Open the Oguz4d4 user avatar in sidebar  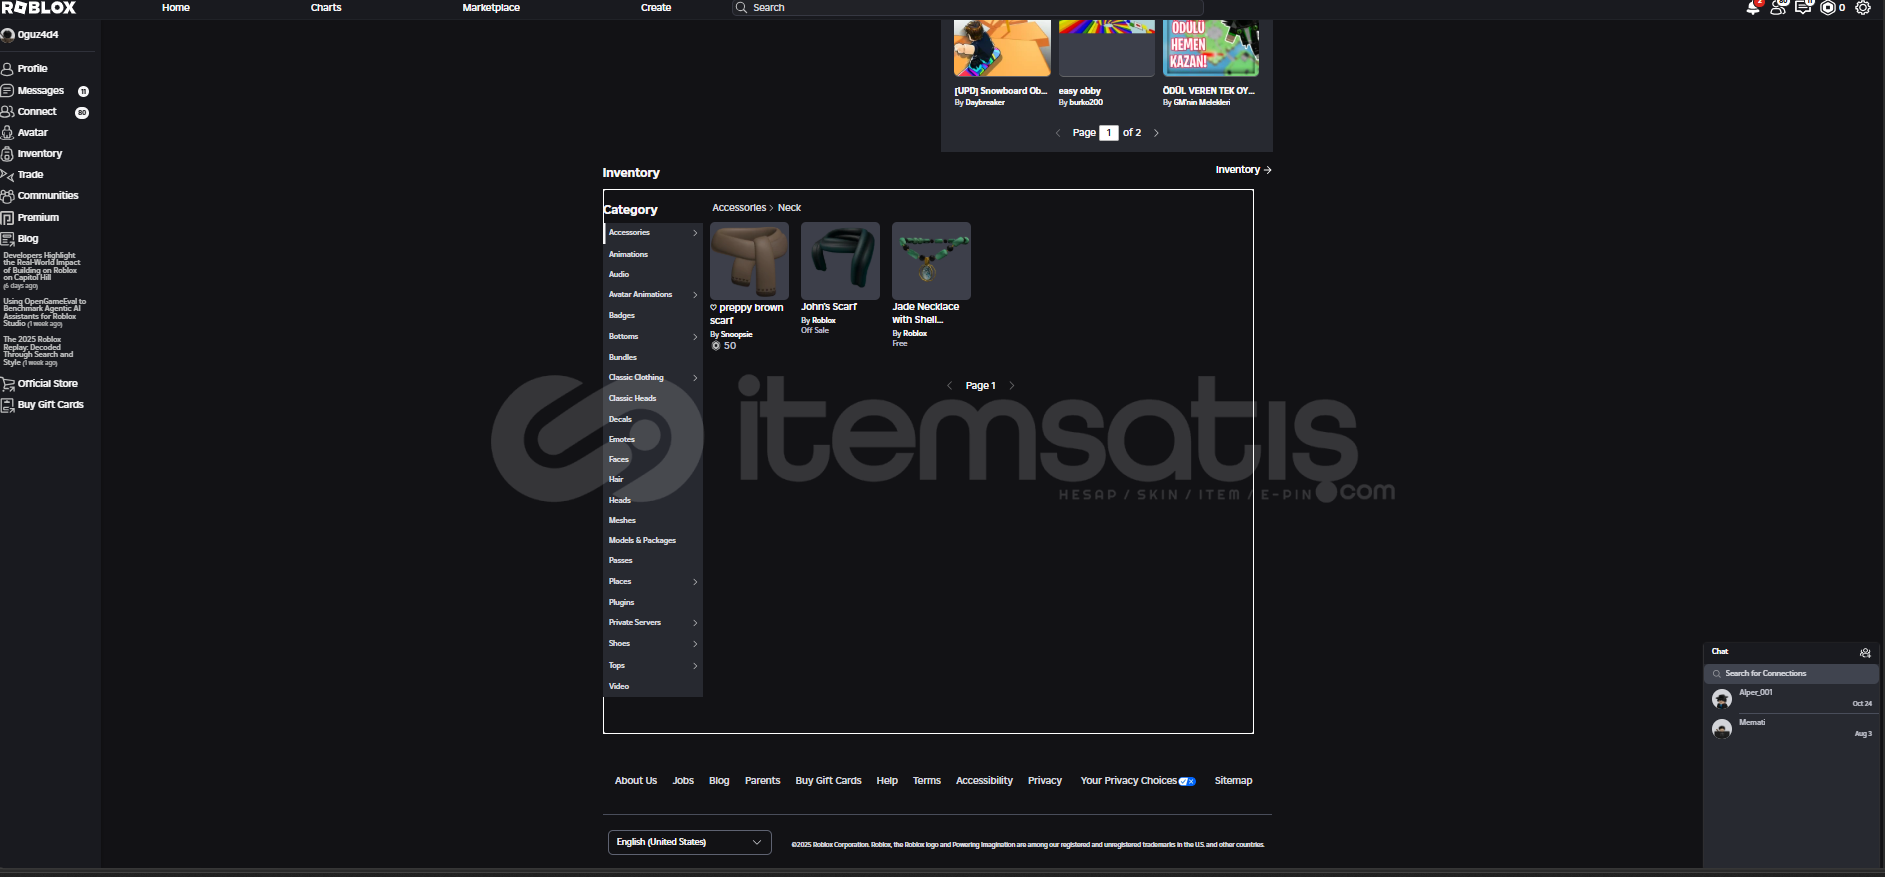click(8, 35)
